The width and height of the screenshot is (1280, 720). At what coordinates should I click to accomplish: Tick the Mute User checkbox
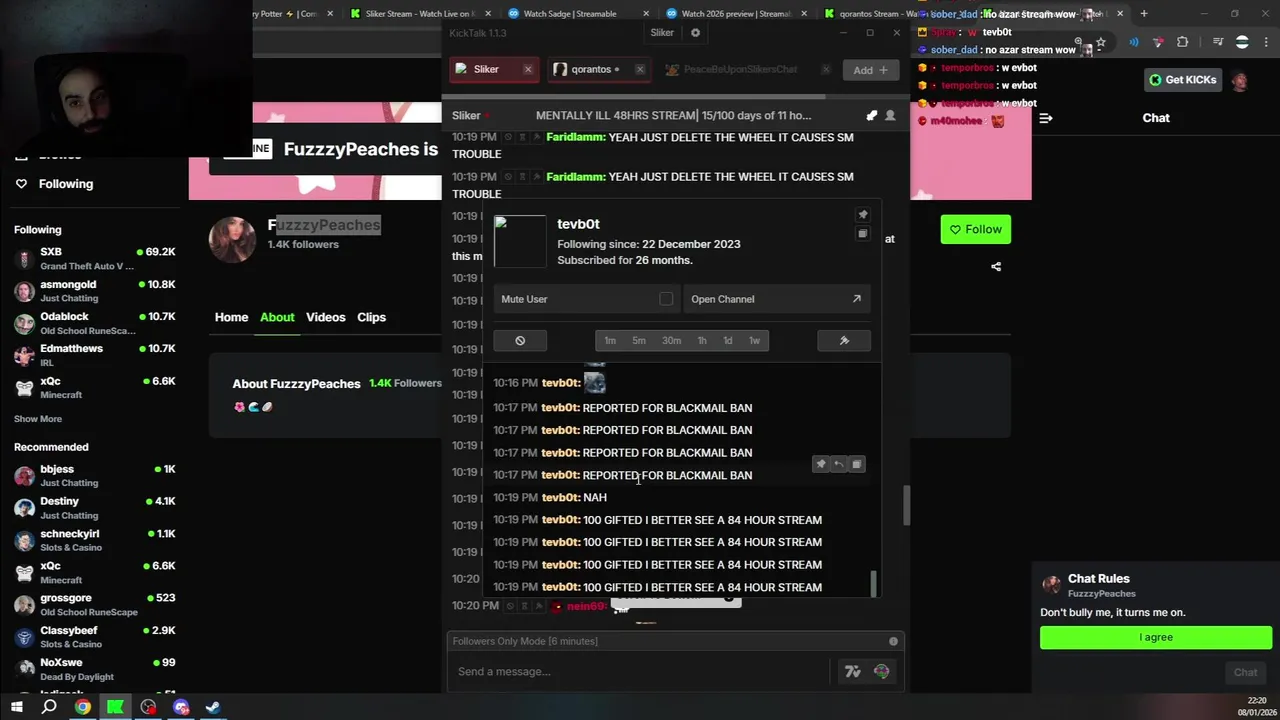666,299
